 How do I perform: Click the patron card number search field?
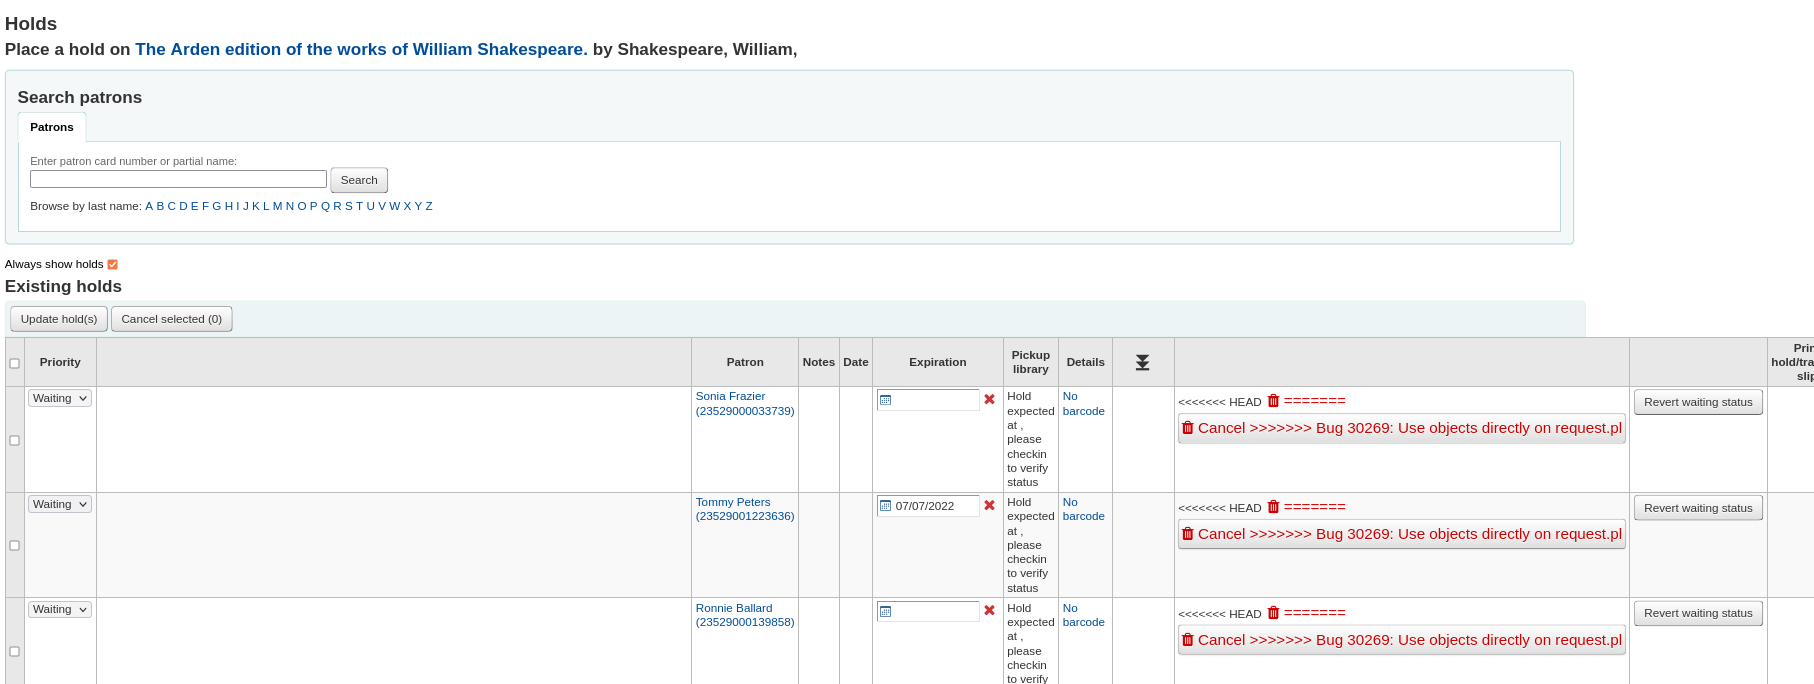pos(178,179)
